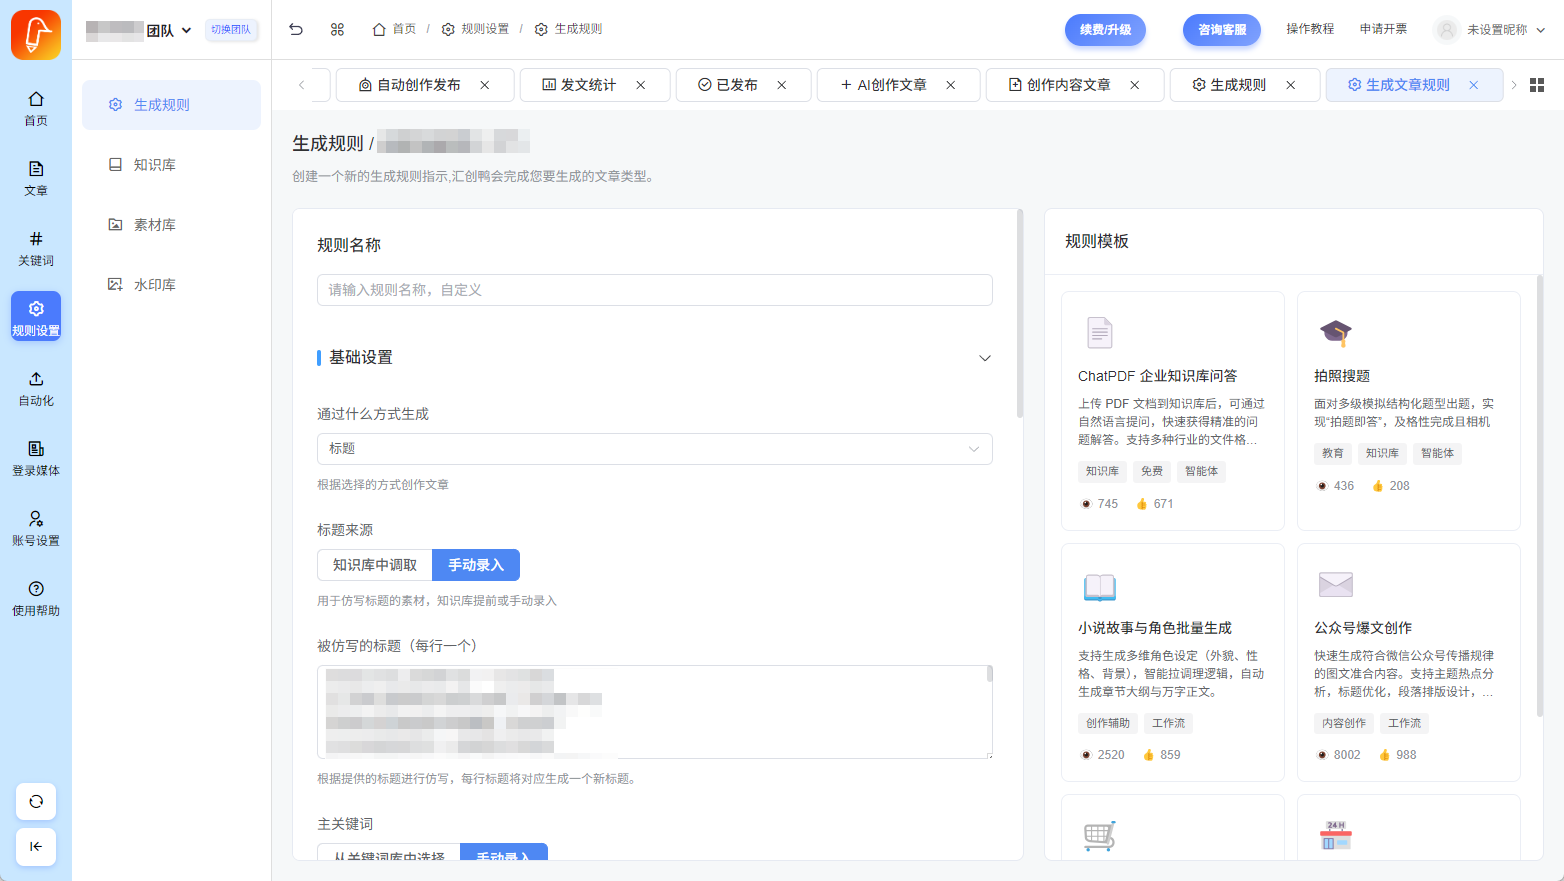This screenshot has height=881, width=1564.
Task: Click the back arrow in top bar
Action: (296, 29)
